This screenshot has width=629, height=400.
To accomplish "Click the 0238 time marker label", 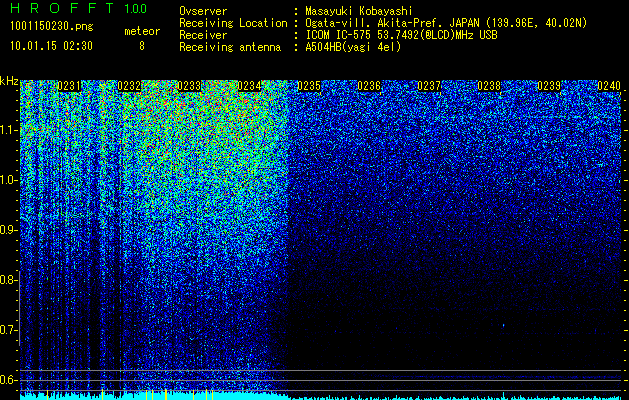I will tap(489, 86).
